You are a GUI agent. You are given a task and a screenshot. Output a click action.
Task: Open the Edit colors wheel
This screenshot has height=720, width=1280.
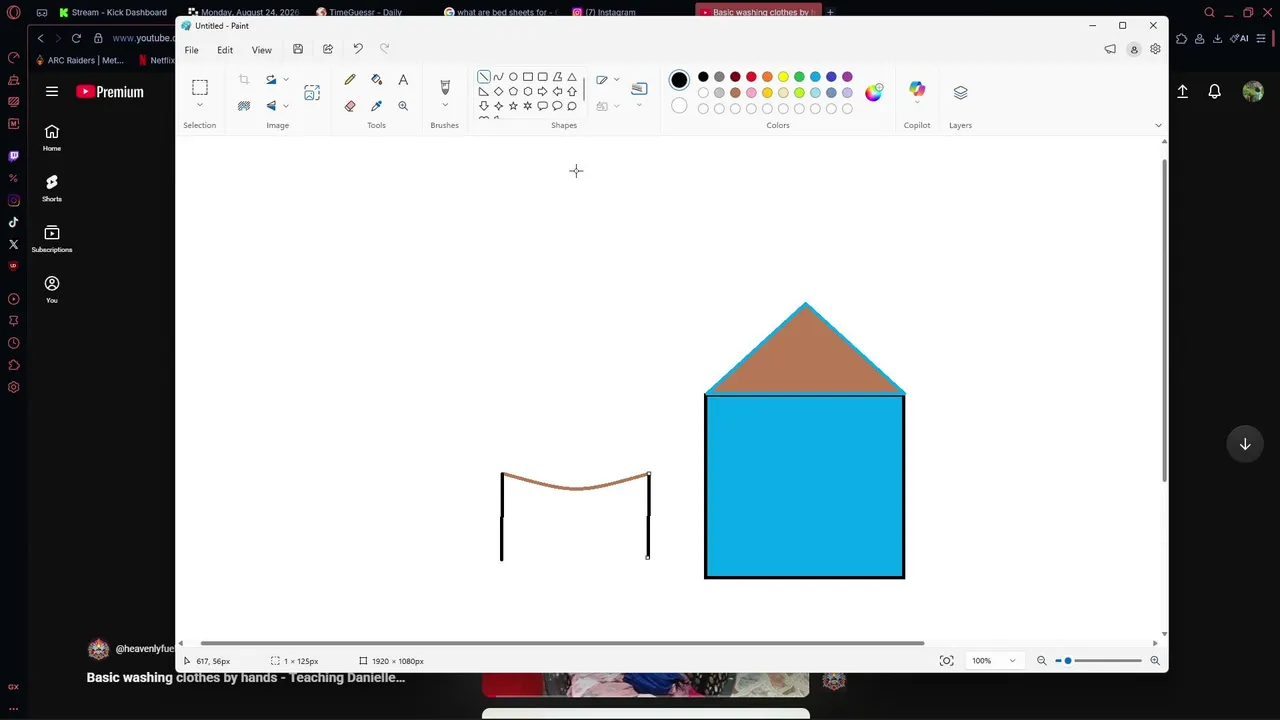click(x=874, y=92)
